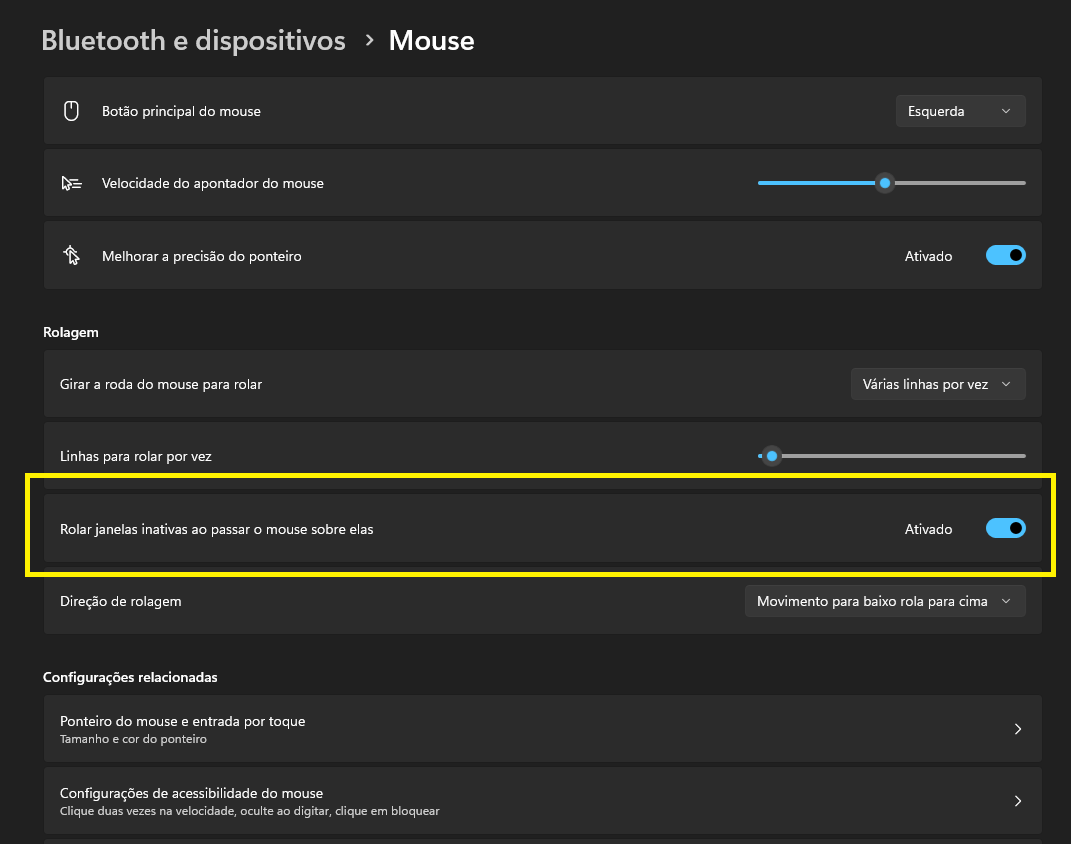
Task: Open the Esquerda primary button dropdown
Action: (x=960, y=111)
